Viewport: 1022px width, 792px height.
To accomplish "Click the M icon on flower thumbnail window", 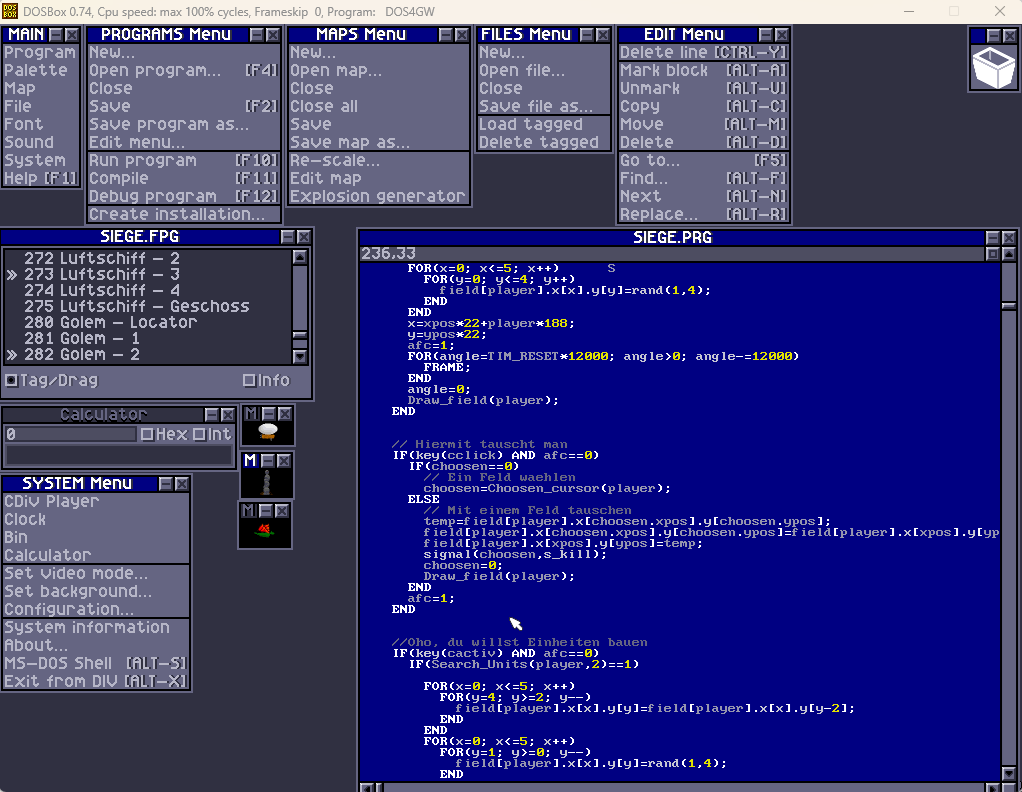I will 249,510.
